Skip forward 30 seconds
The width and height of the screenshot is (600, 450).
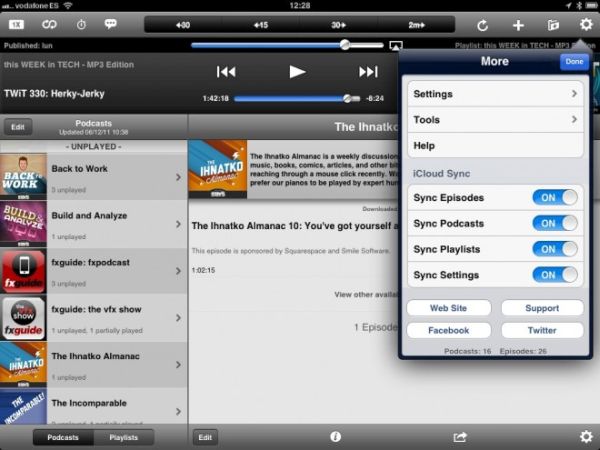[x=339, y=25]
